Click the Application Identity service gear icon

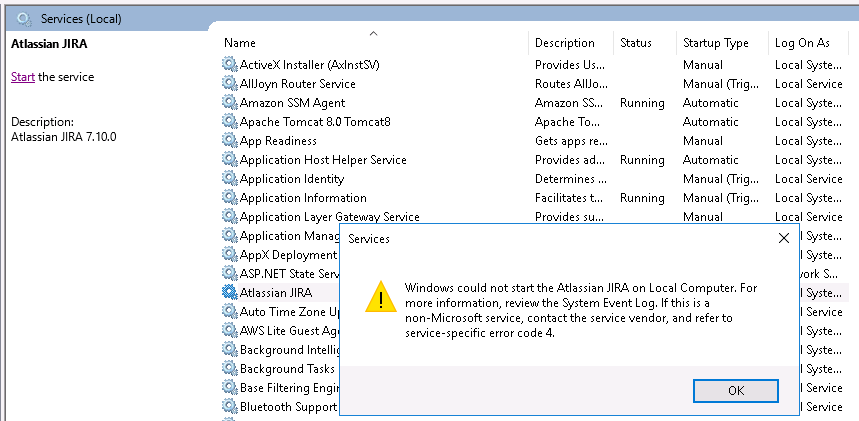(230, 179)
